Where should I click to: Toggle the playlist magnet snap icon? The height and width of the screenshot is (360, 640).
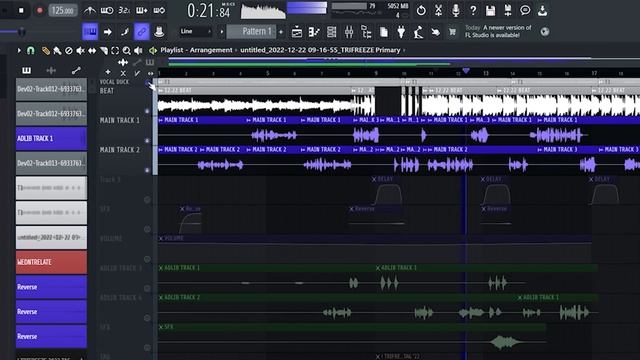coord(31,50)
